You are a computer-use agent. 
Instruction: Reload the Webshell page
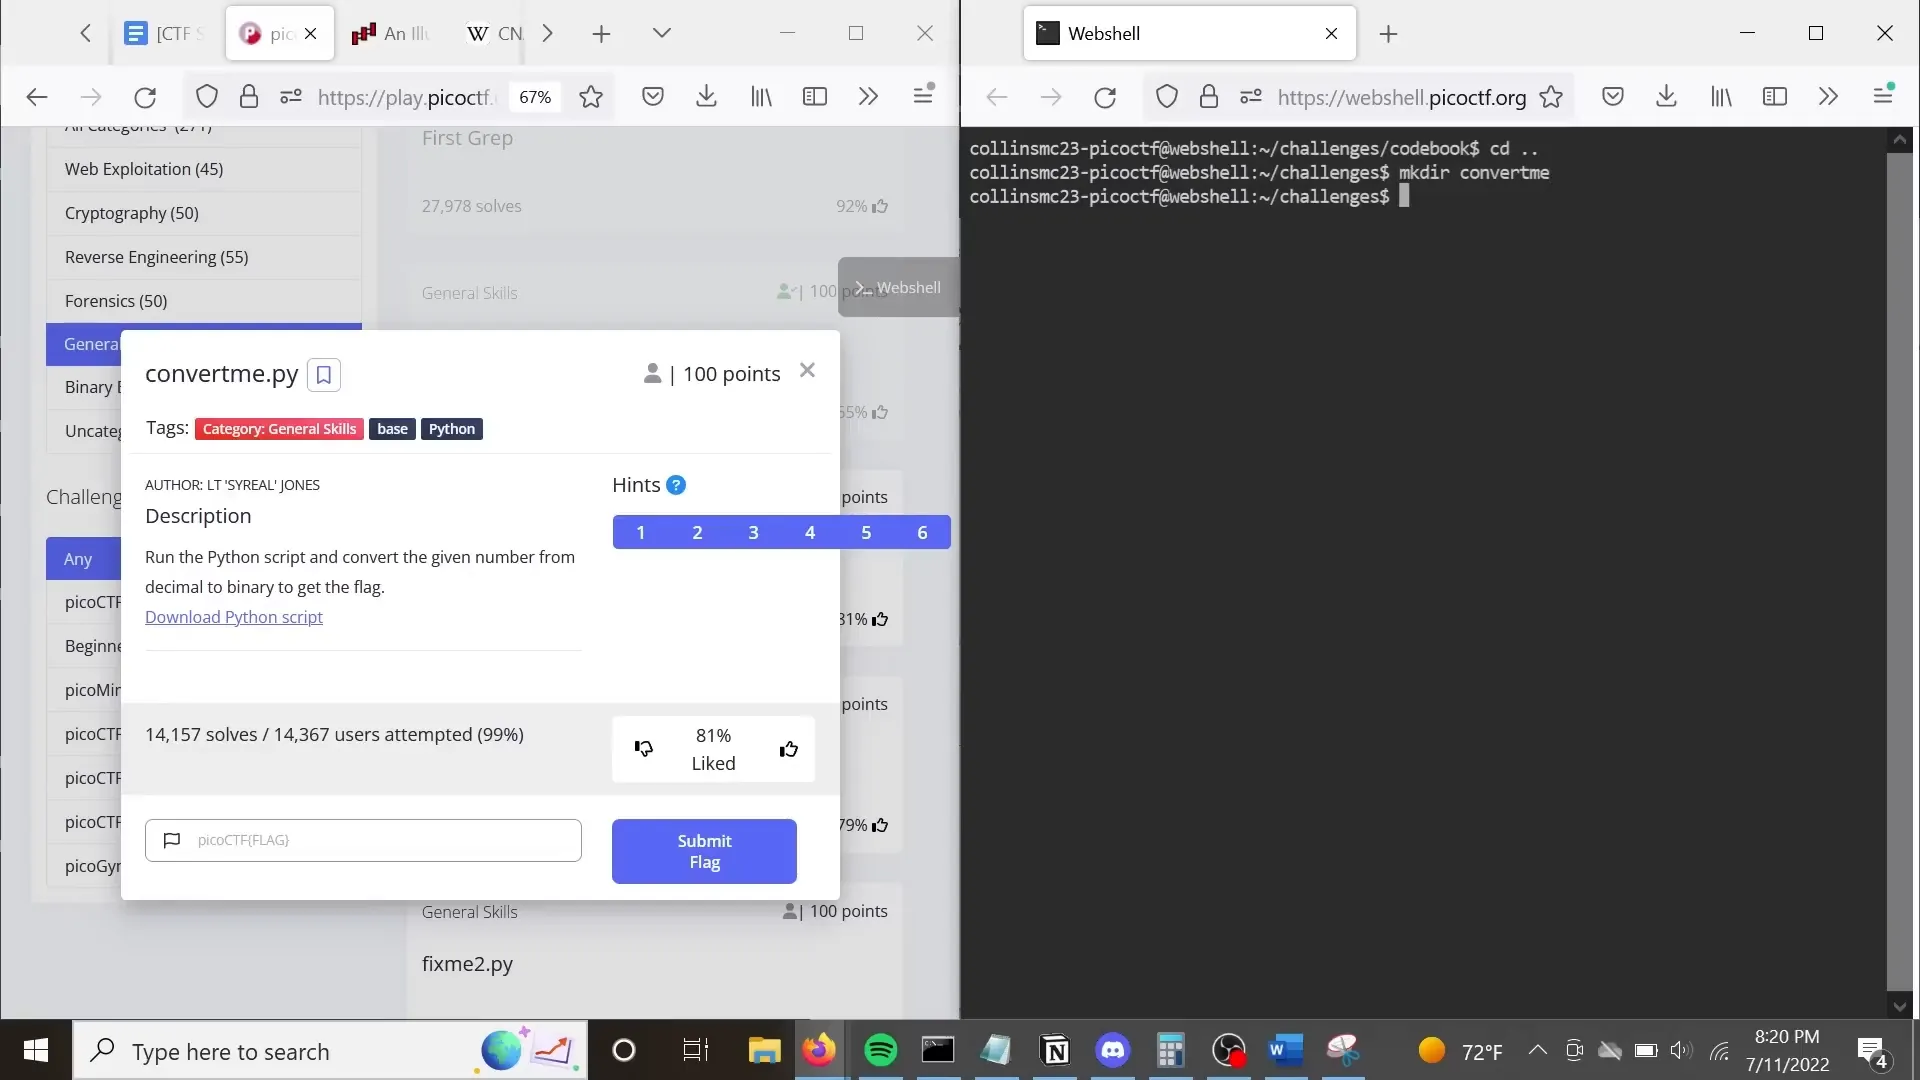1104,97
